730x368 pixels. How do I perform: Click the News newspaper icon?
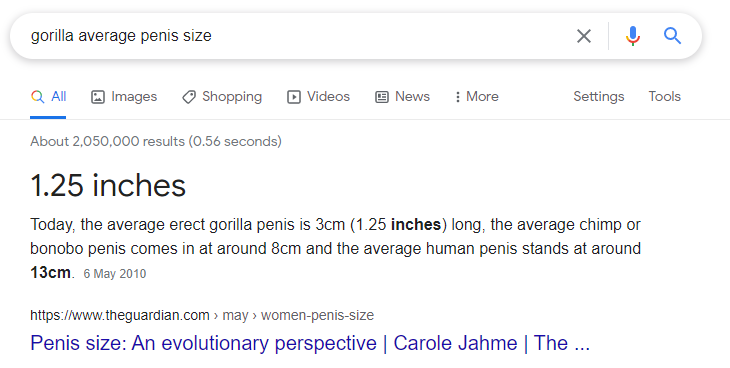382,97
